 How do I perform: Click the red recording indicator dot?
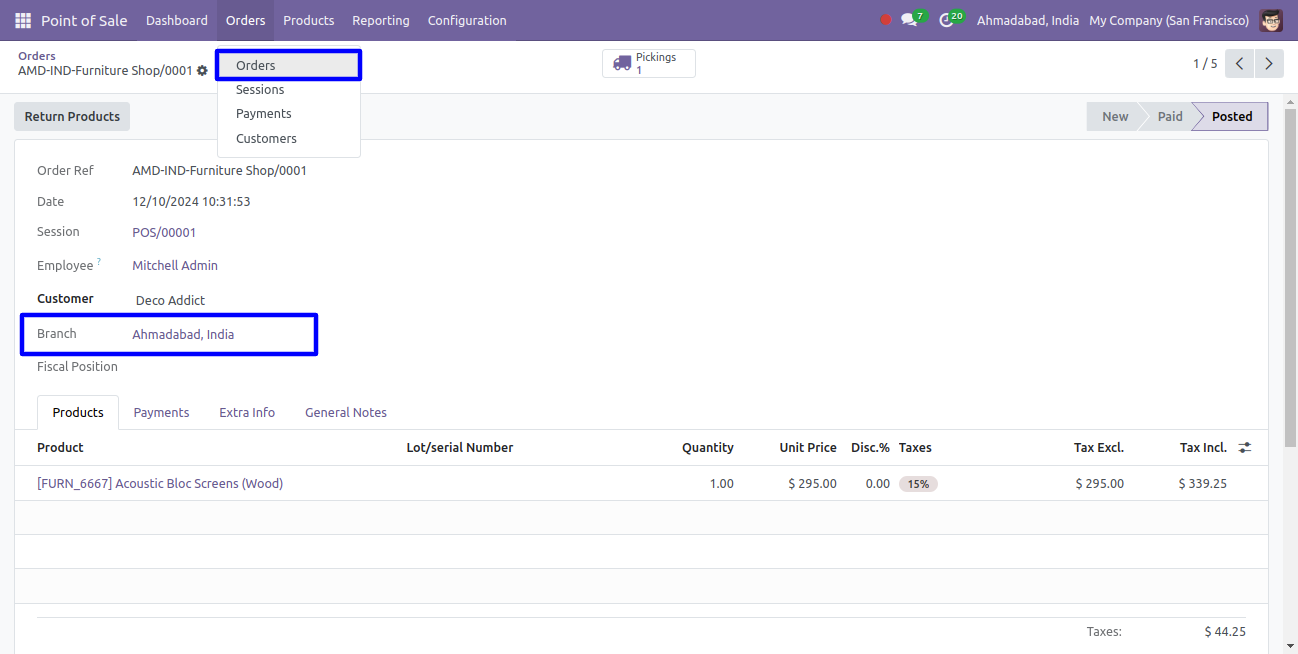pos(885,20)
